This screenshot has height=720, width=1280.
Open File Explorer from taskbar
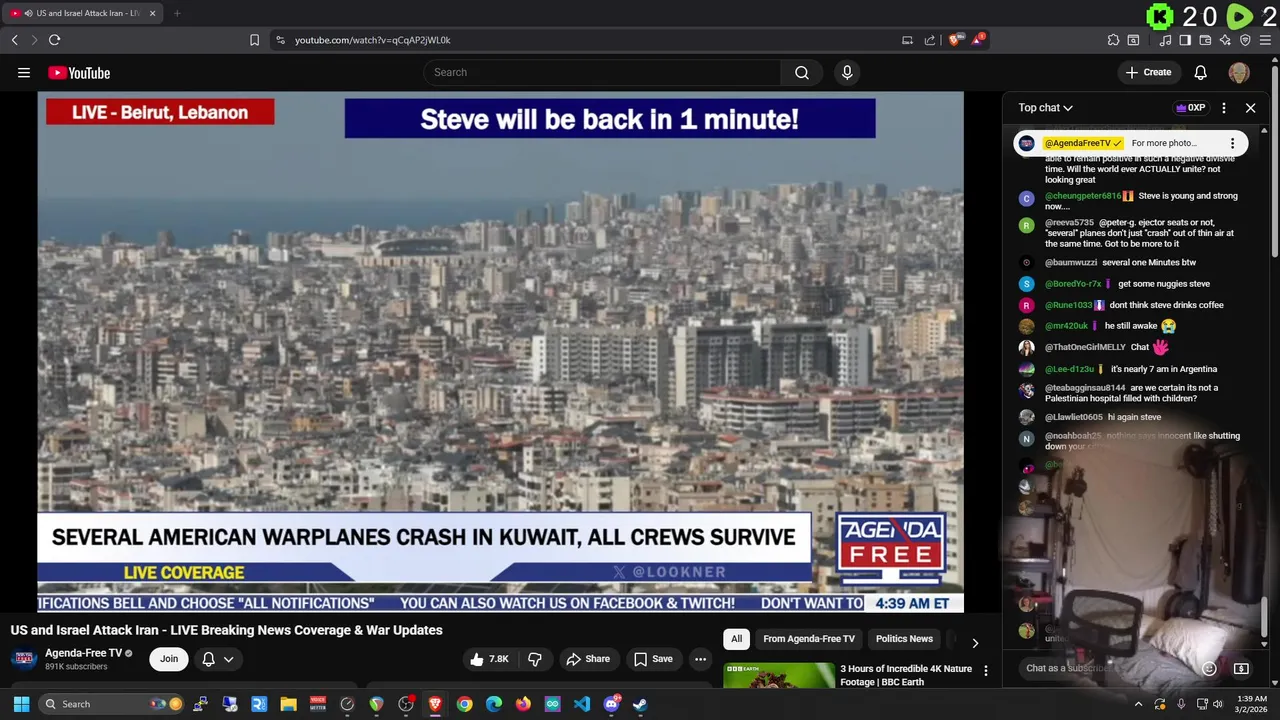pyautogui.click(x=288, y=704)
